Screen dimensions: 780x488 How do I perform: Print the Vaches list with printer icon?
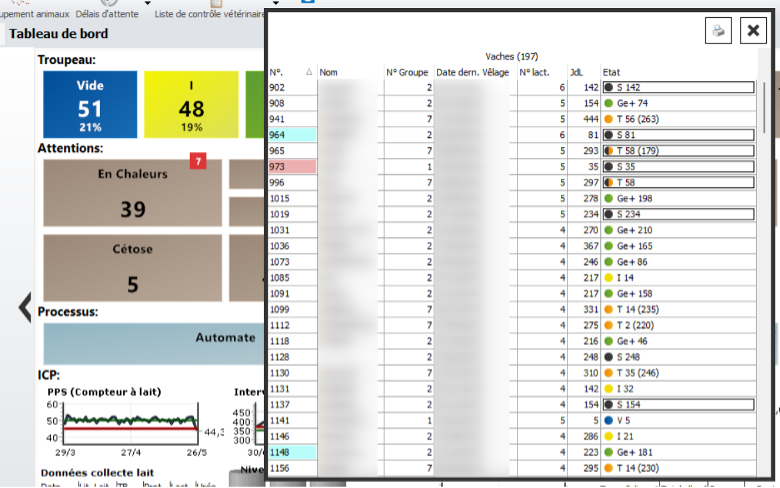coord(718,31)
